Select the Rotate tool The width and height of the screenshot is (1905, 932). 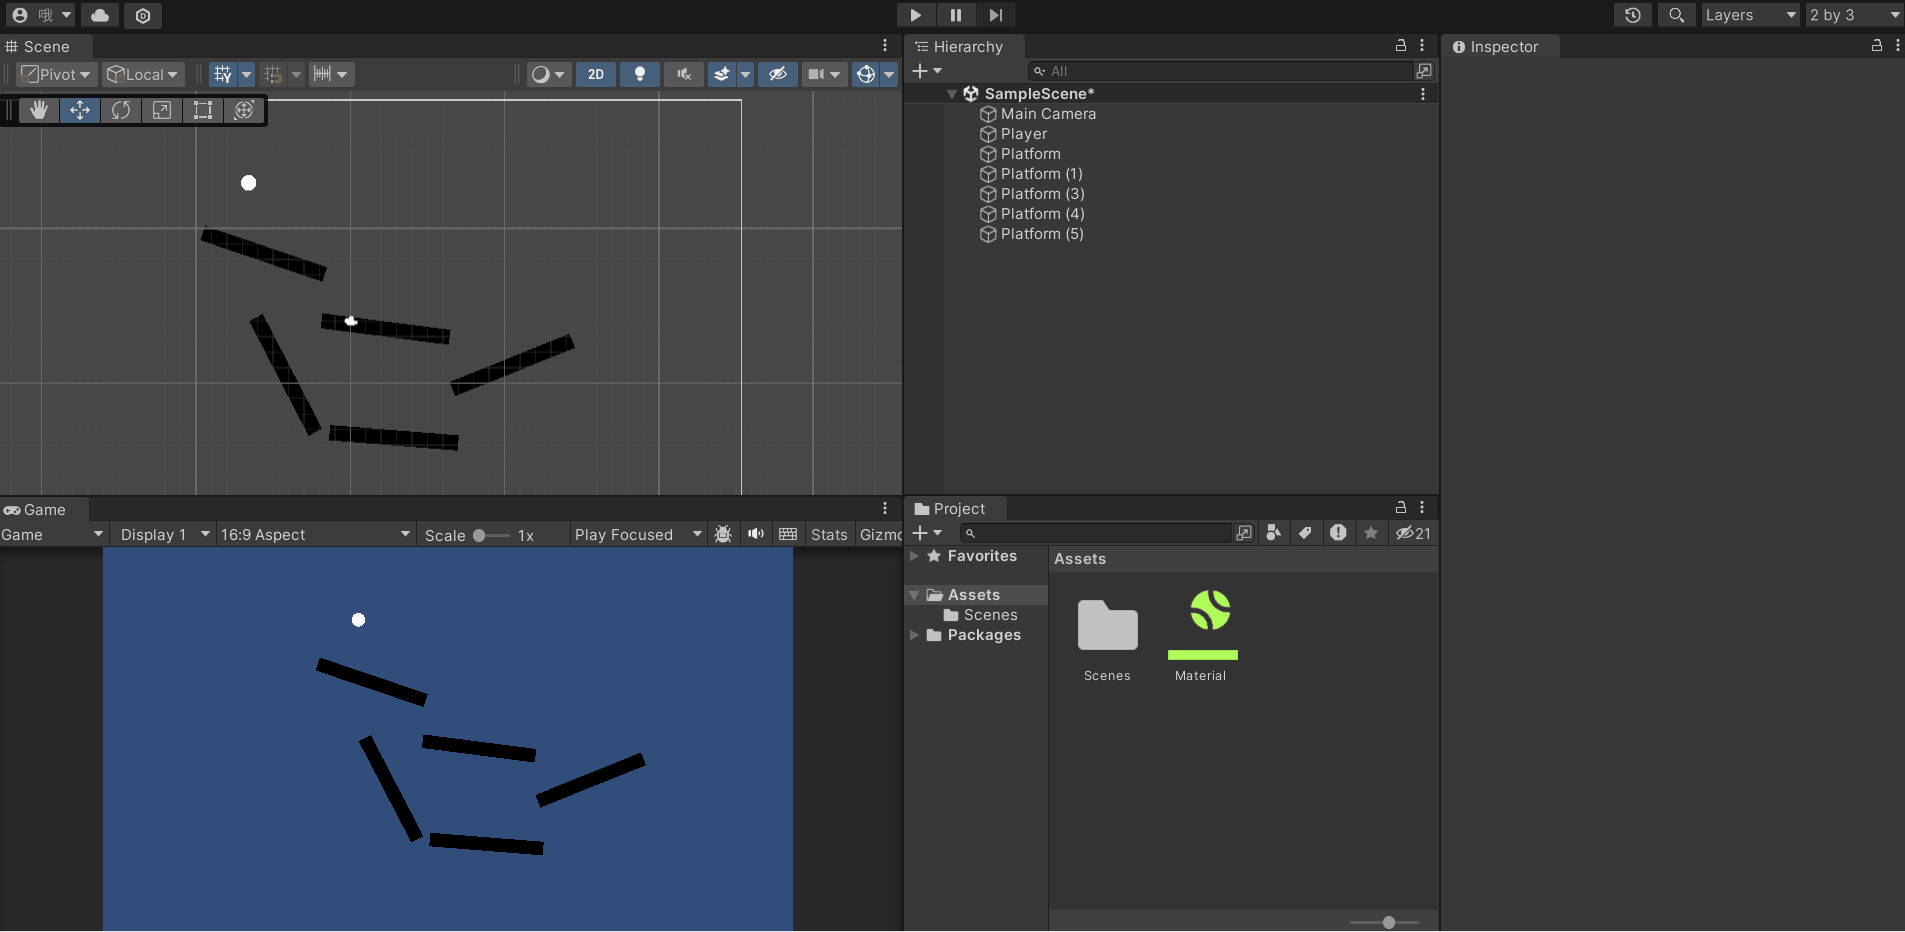click(x=121, y=110)
